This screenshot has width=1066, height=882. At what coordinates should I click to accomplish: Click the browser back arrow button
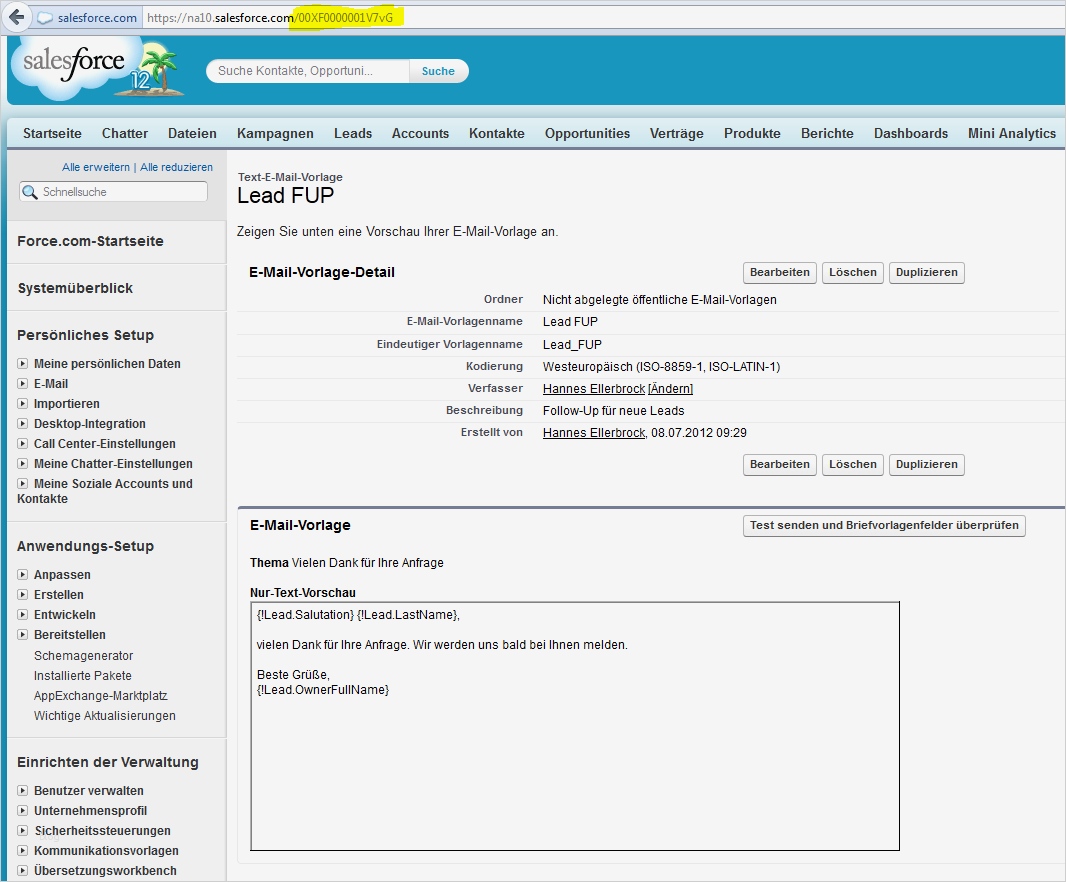[17, 17]
